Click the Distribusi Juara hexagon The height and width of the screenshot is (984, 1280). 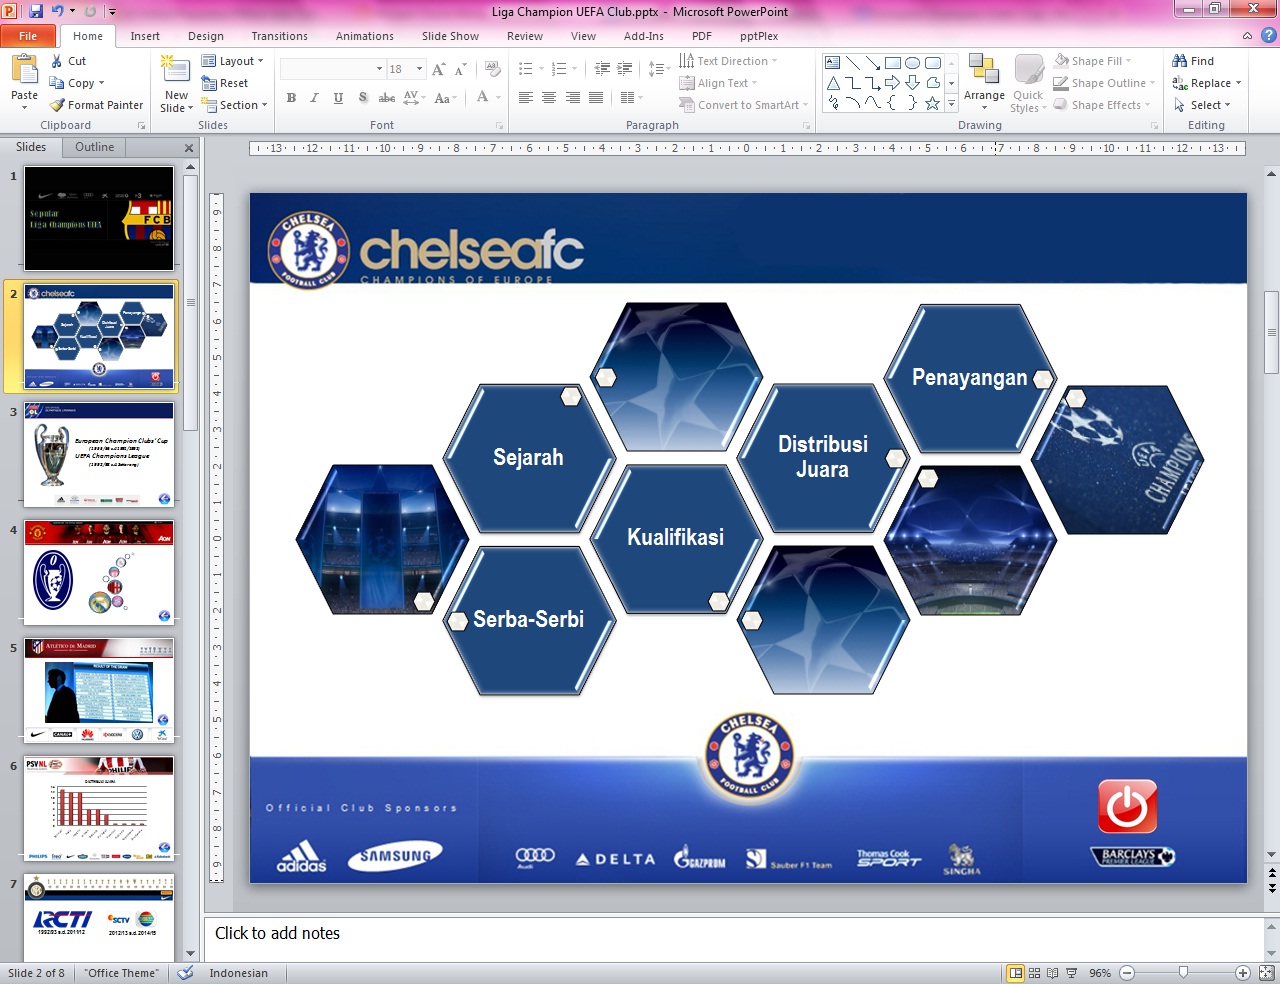coord(823,457)
